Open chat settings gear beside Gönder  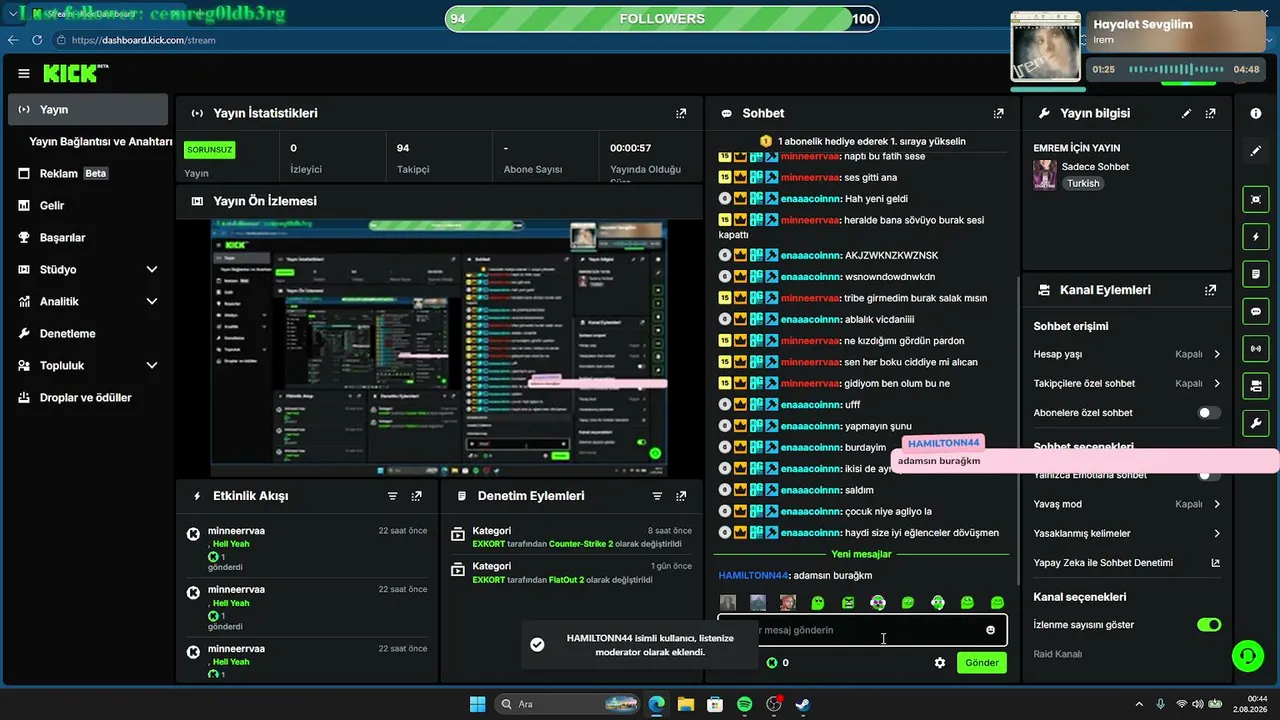click(940, 663)
